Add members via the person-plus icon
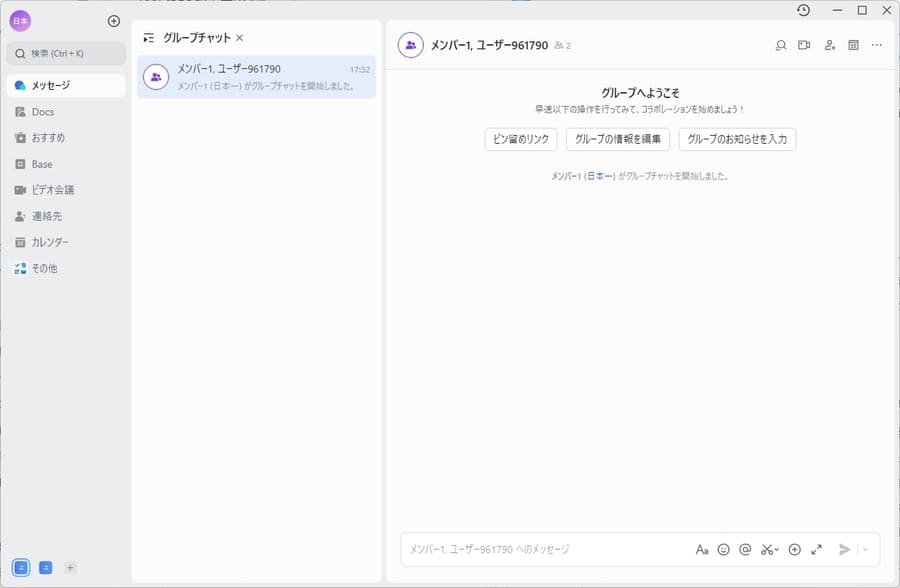Image resolution: width=900 pixels, height=588 pixels. [x=828, y=45]
